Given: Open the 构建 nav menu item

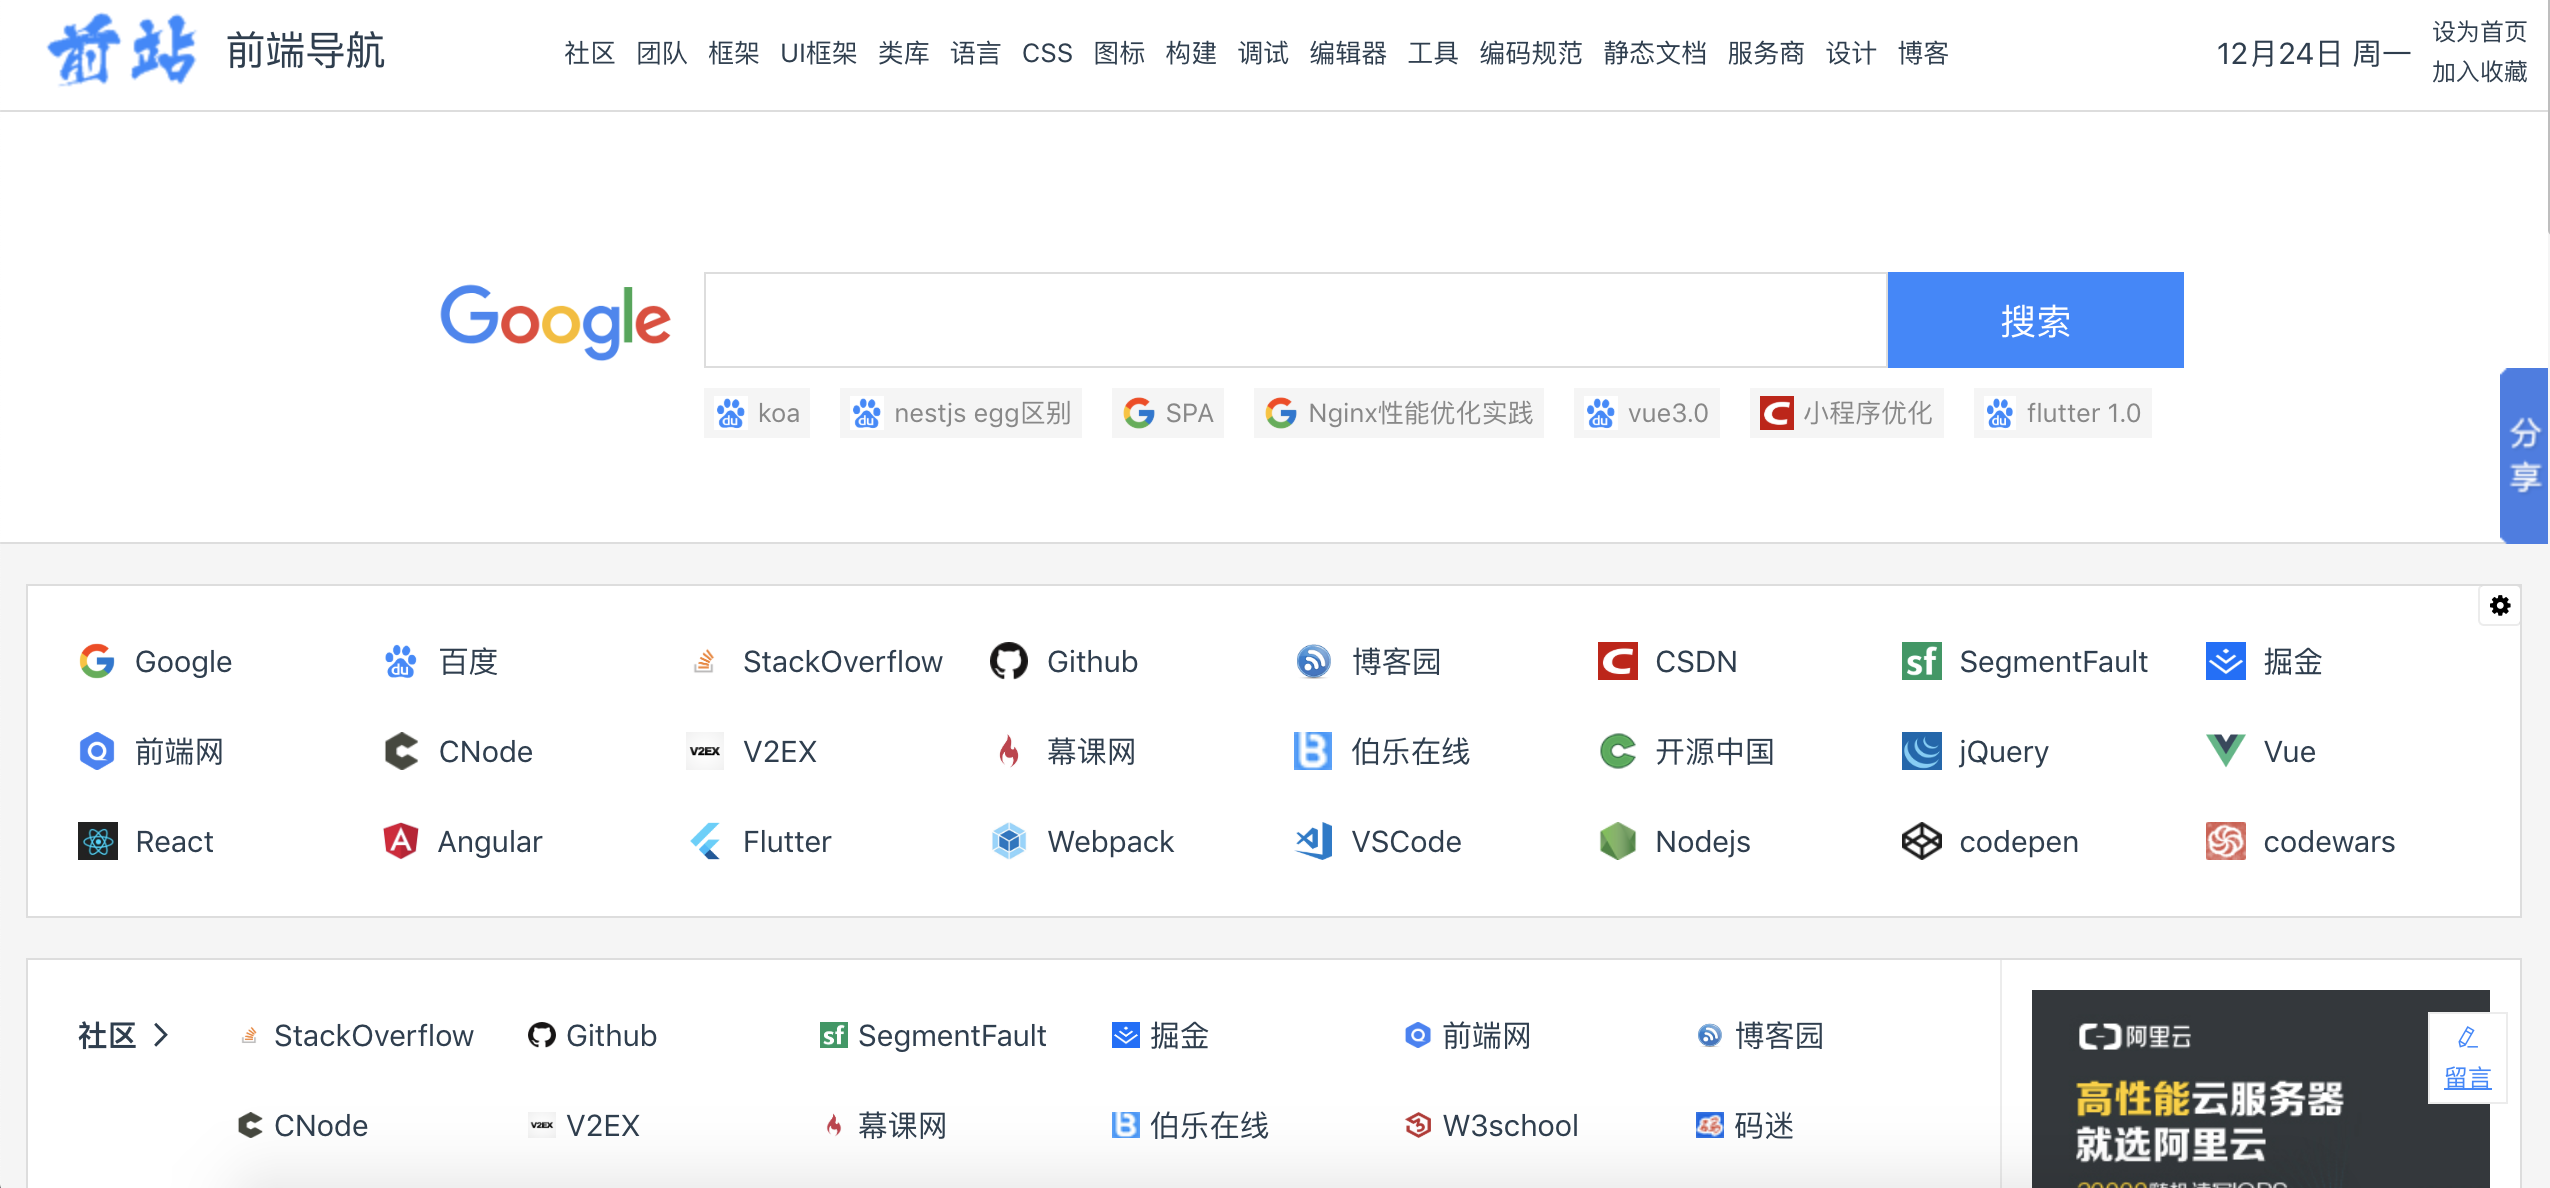Looking at the screenshot, I should (1191, 53).
